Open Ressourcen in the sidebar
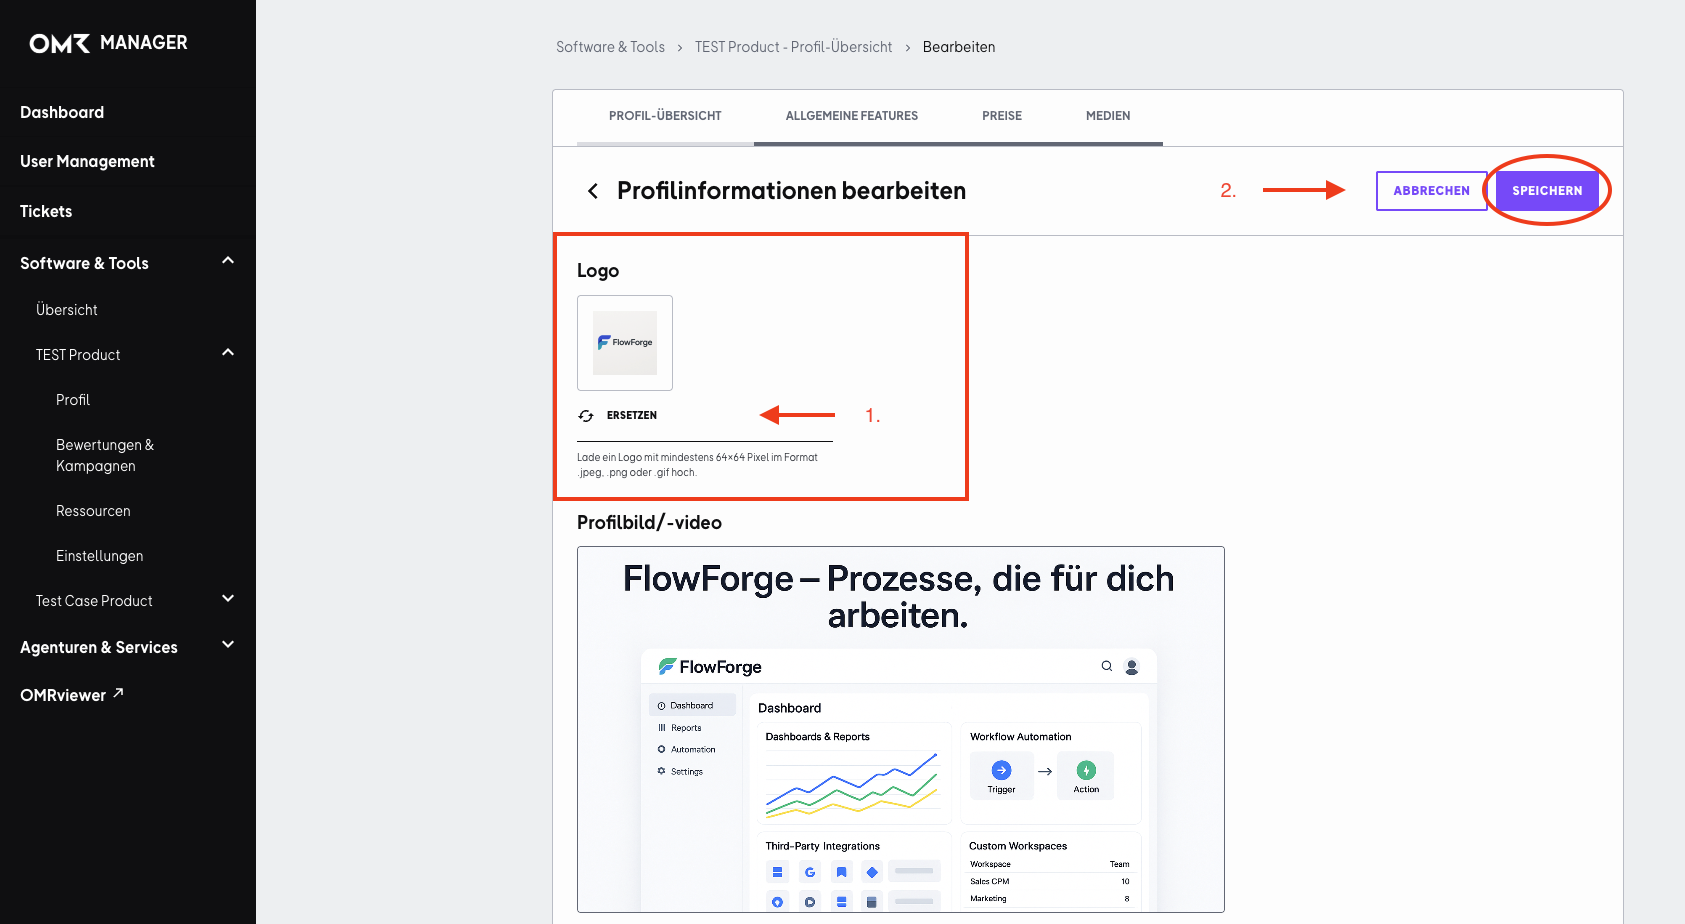 click(93, 511)
